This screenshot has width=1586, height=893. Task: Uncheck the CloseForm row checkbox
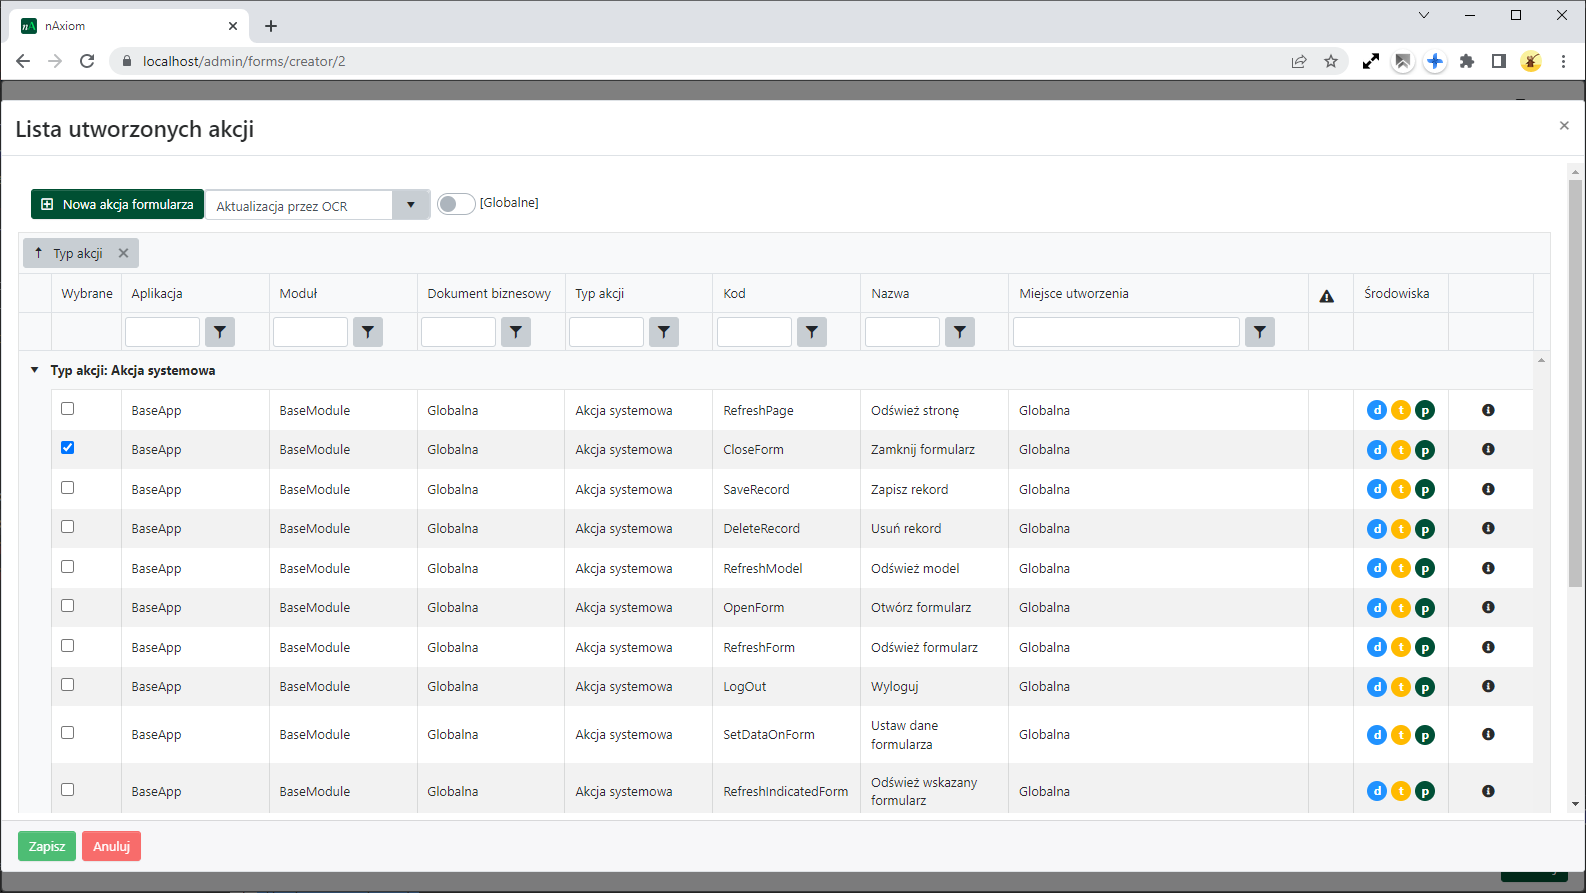68,448
